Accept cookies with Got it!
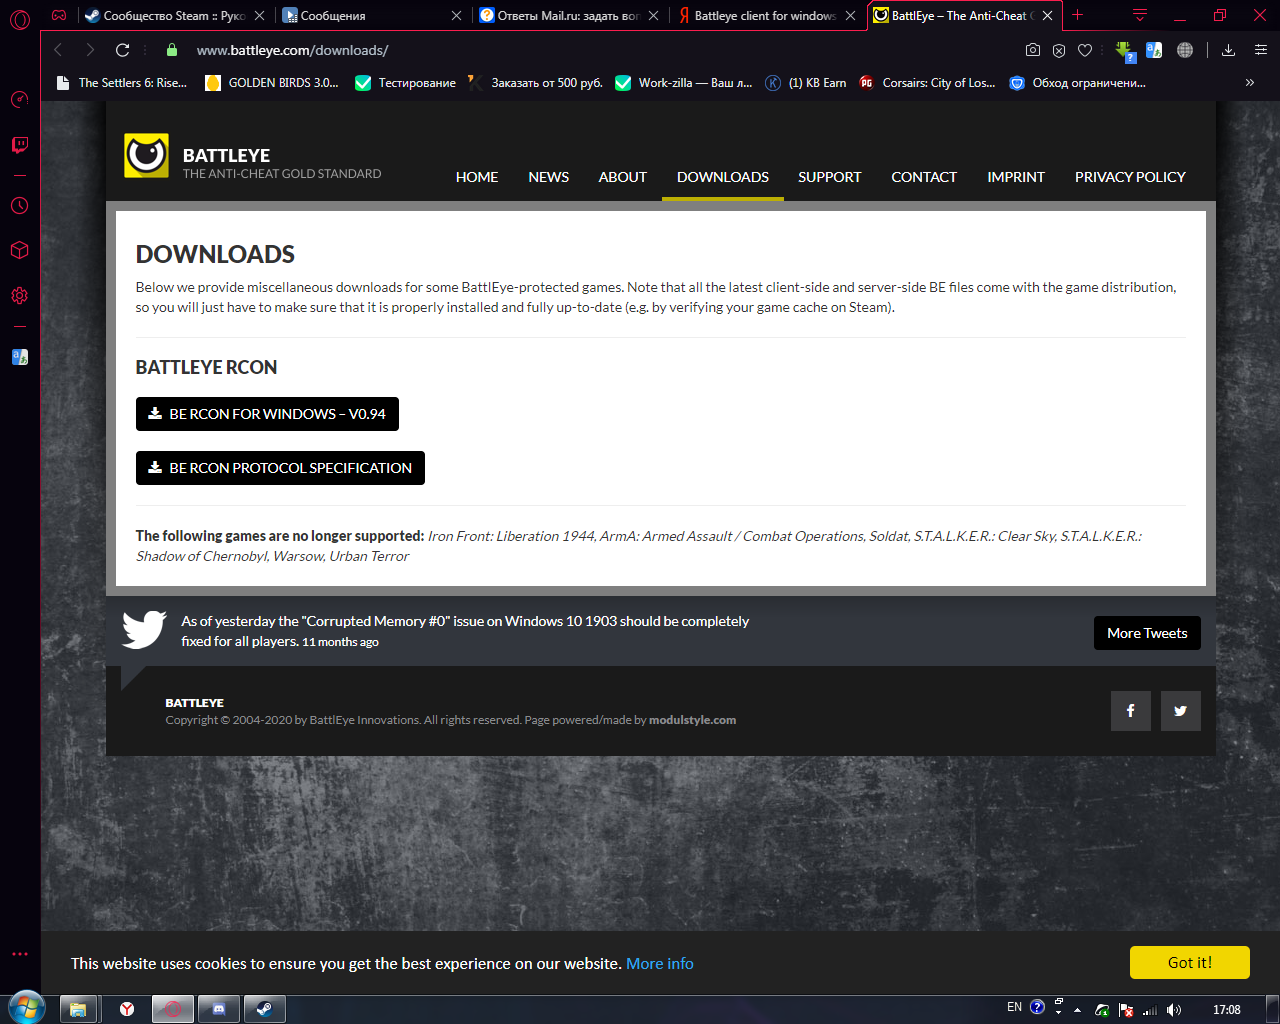 coord(1190,962)
